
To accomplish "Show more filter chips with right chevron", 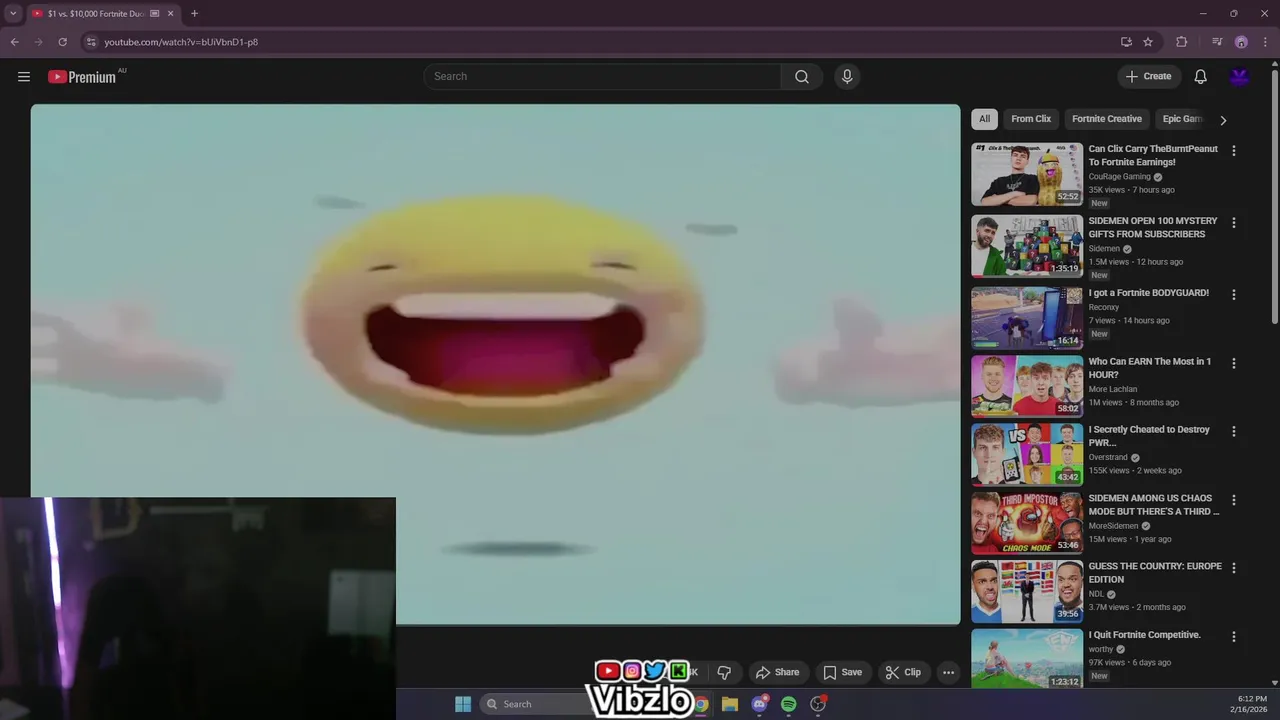I will coord(1222,120).
